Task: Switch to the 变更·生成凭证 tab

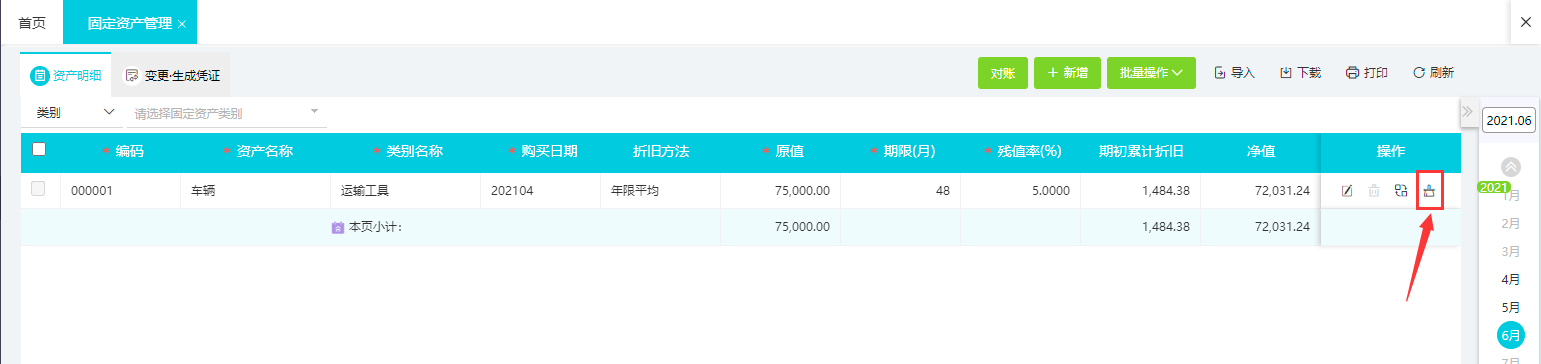Action: pos(172,75)
